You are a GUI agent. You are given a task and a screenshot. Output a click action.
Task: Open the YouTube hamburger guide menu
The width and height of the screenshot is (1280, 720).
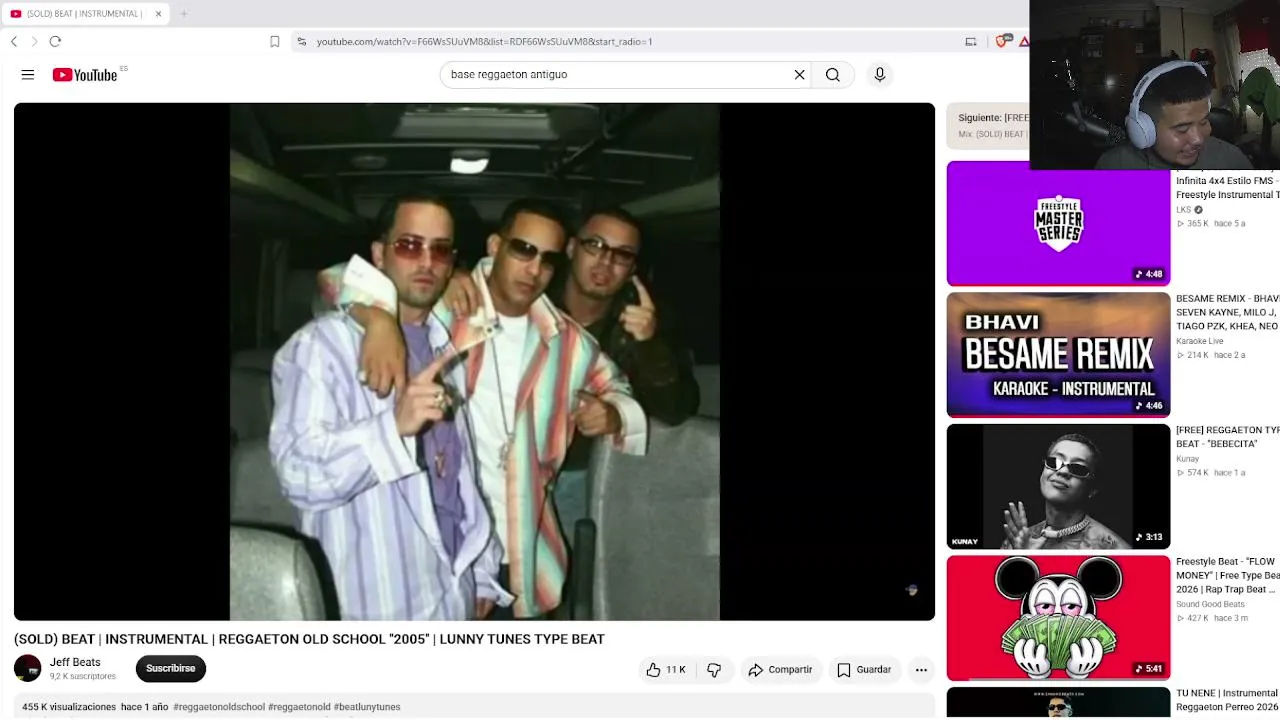(x=28, y=75)
